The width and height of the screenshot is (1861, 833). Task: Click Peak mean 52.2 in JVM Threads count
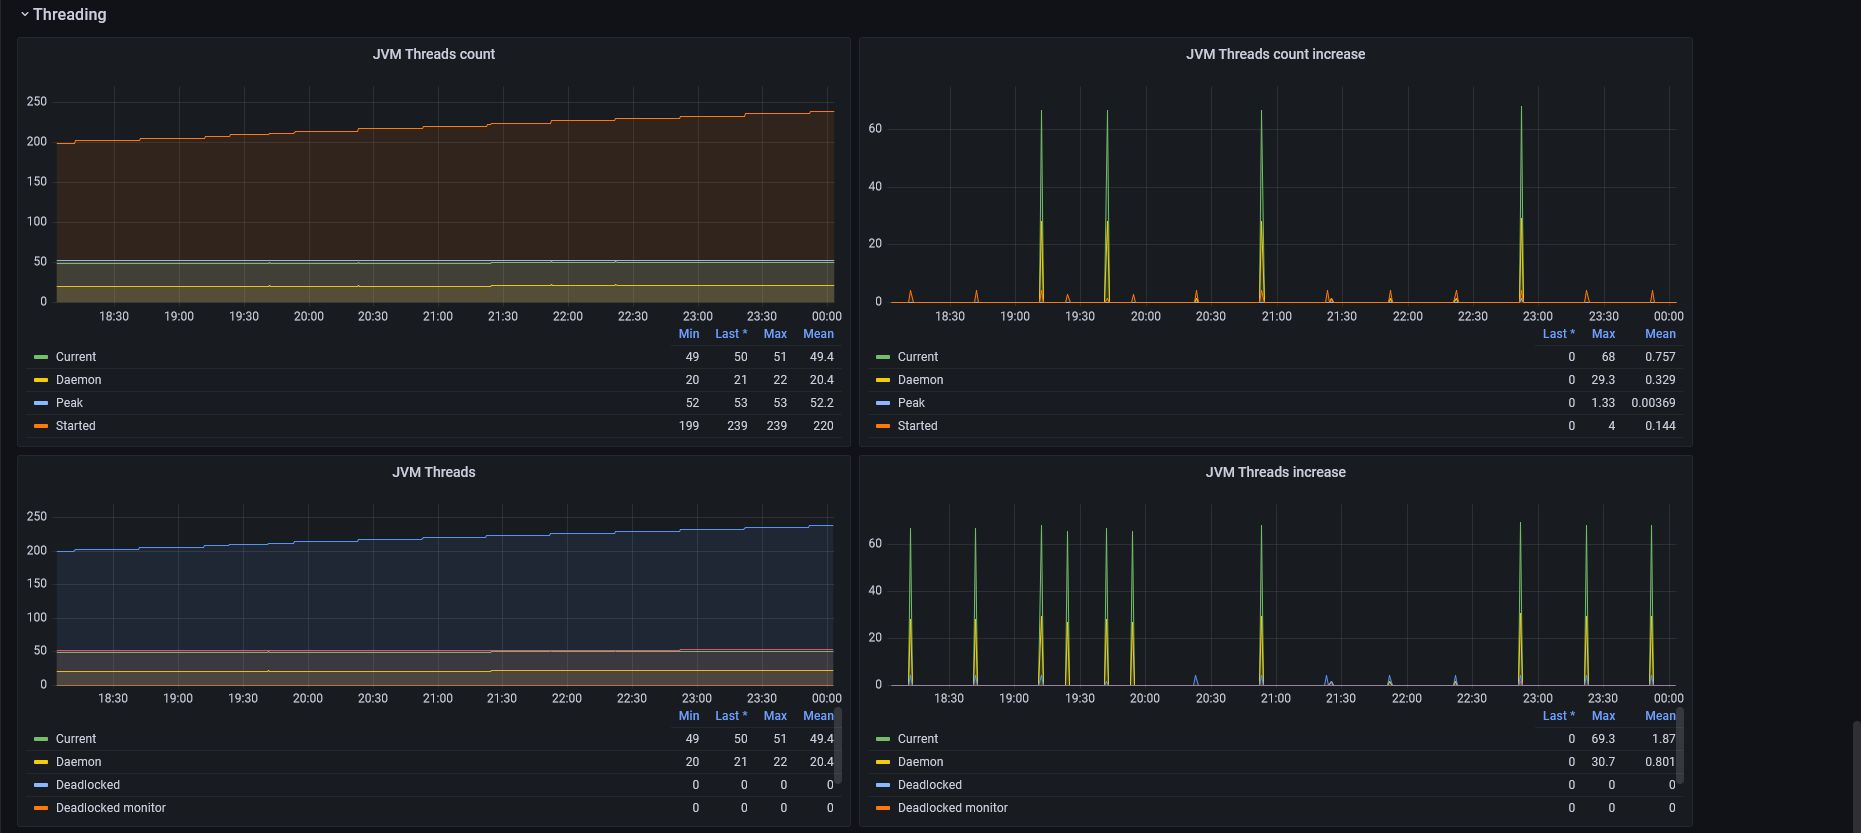pyautogui.click(x=821, y=403)
